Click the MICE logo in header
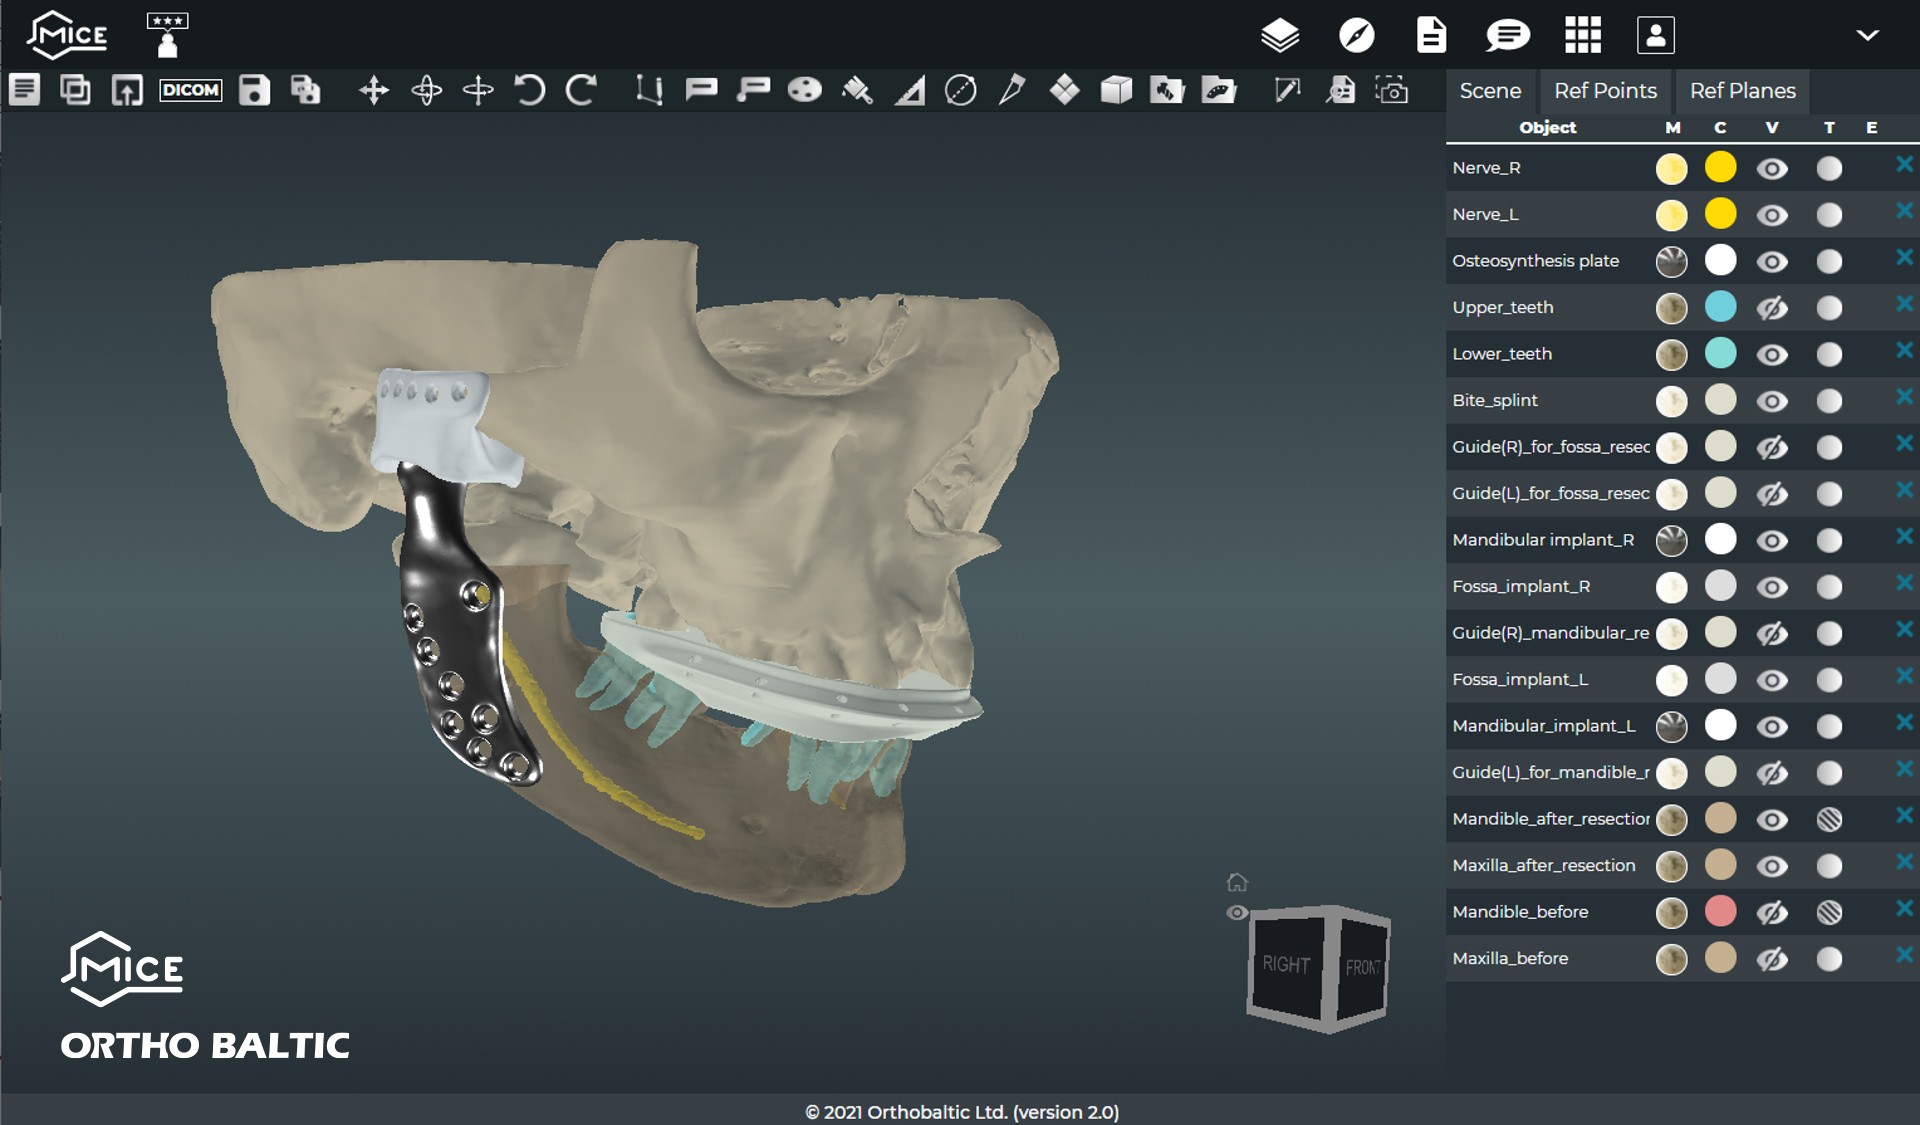This screenshot has width=1920, height=1125. click(67, 35)
